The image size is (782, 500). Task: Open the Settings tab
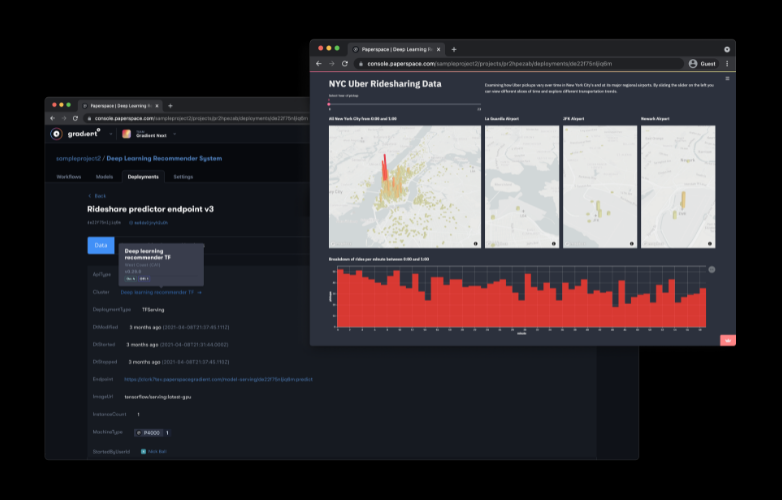point(183,176)
